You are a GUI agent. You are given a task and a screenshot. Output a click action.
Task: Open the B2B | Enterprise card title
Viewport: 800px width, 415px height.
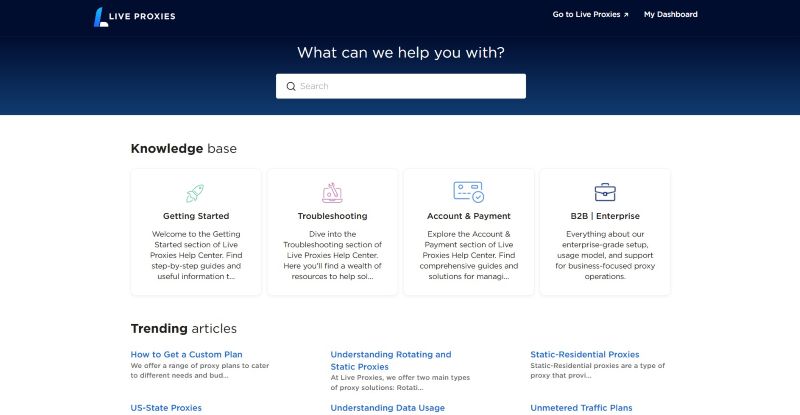pyautogui.click(x=605, y=216)
